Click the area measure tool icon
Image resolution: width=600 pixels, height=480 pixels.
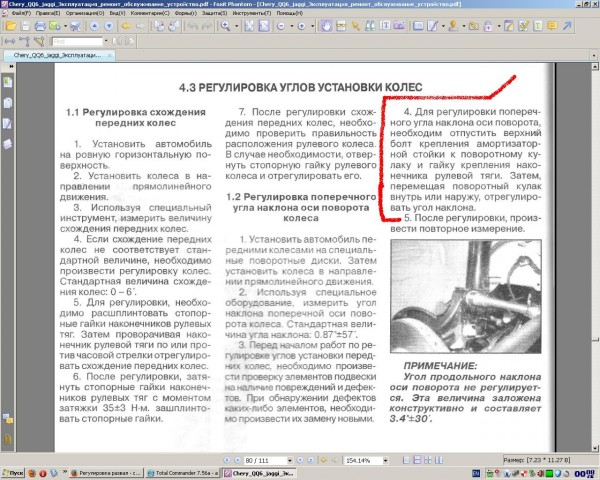(x=39, y=41)
